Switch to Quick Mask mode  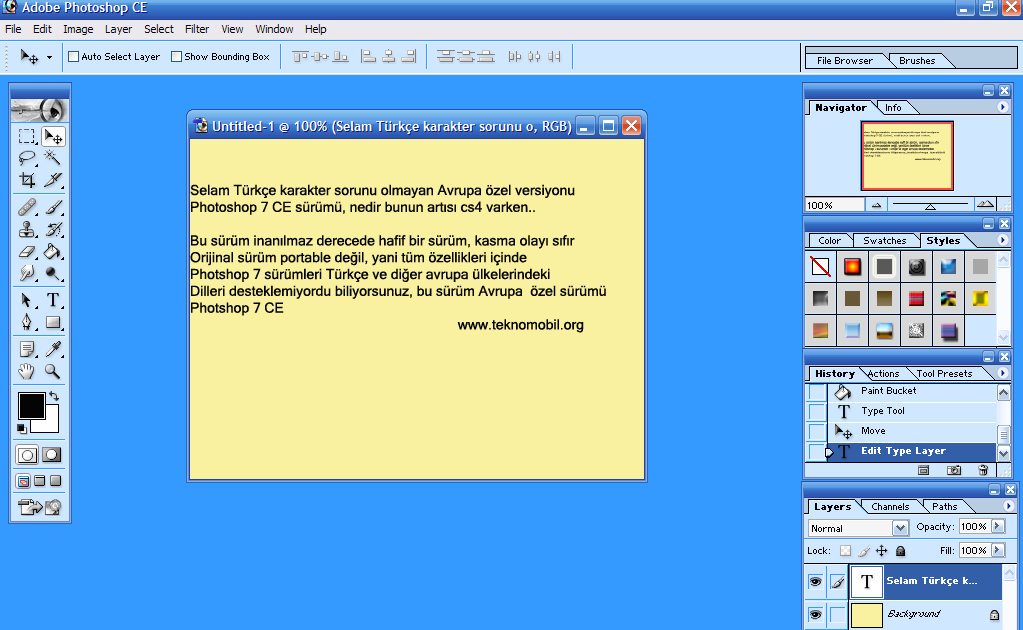52,455
